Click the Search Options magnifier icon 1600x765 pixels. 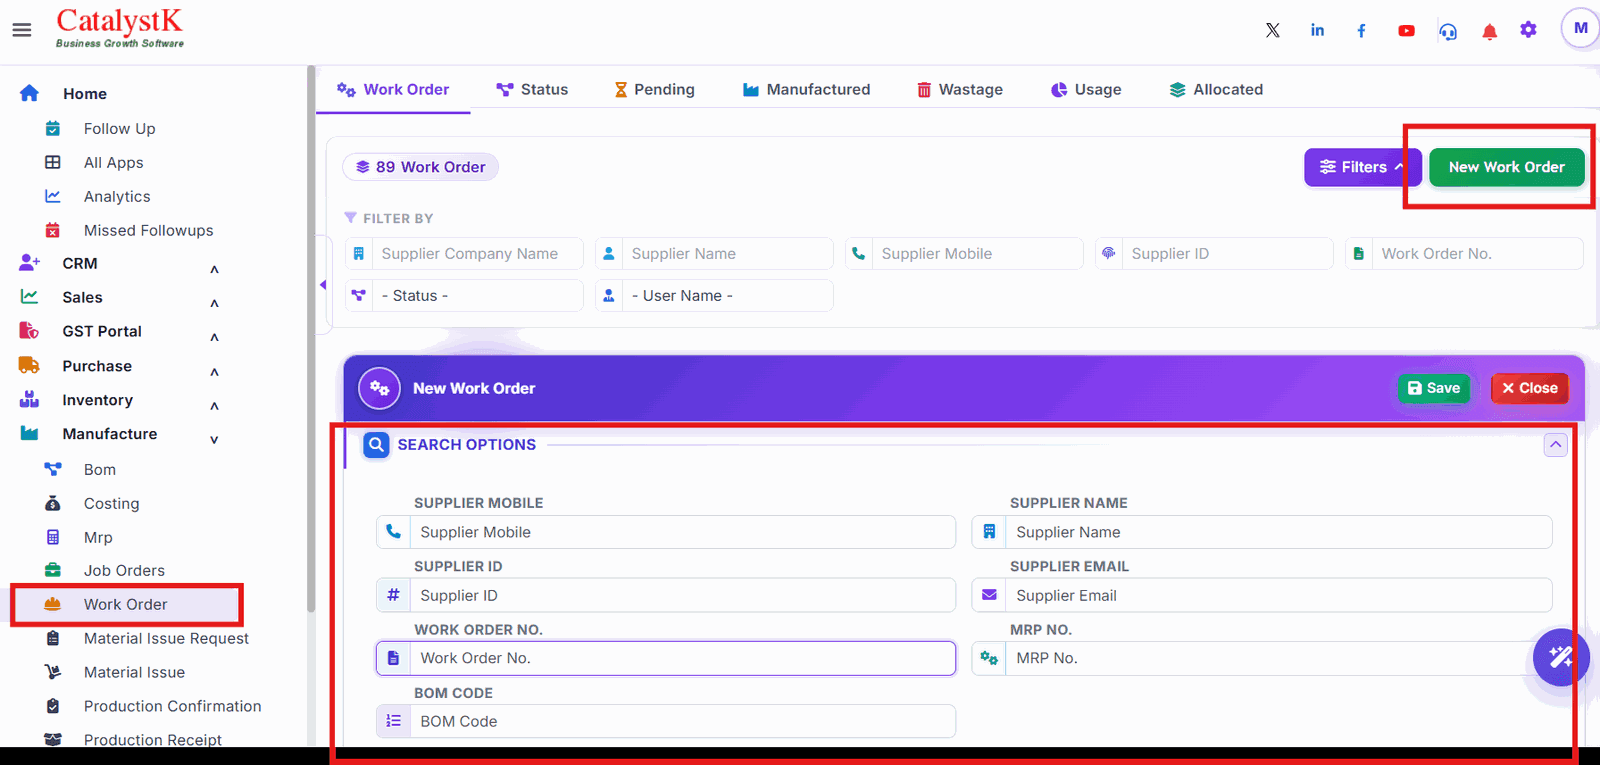click(x=376, y=445)
